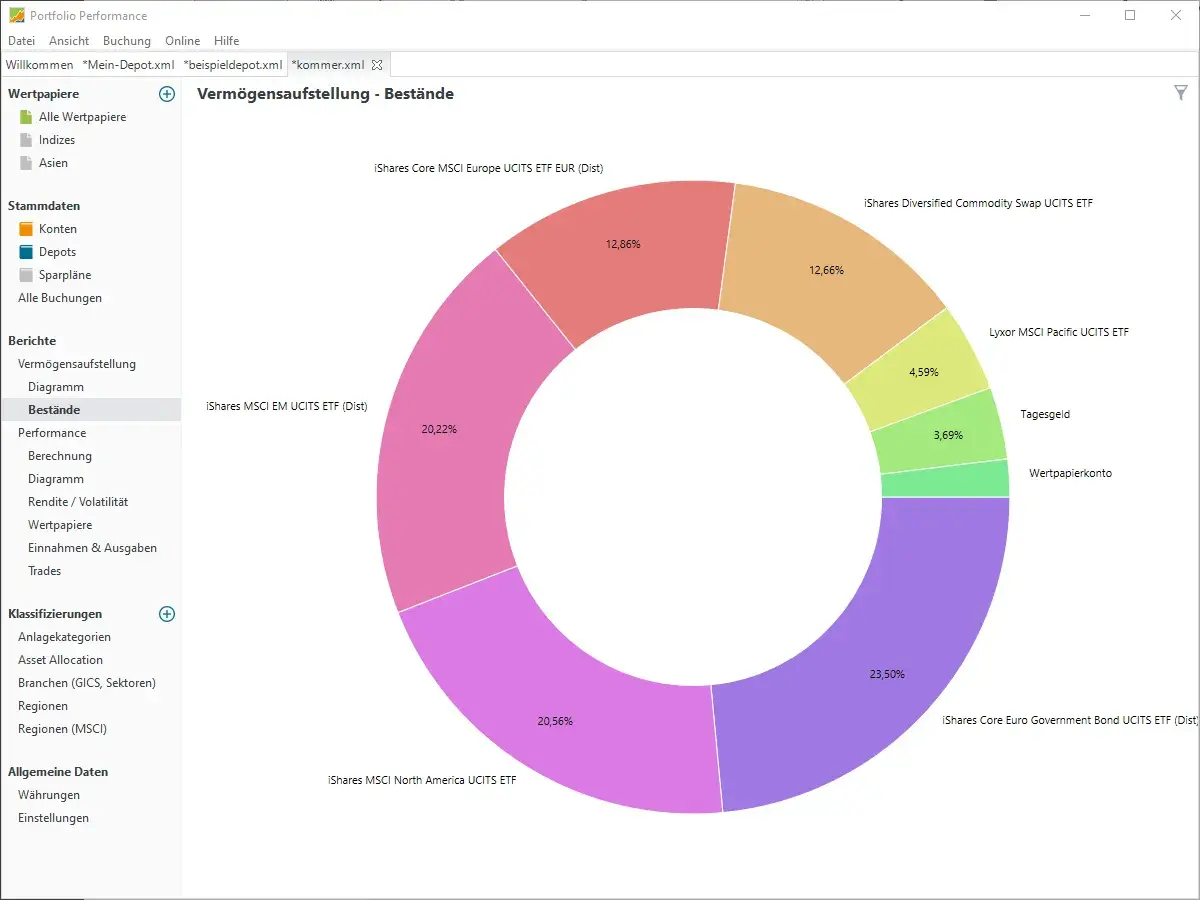Open Berechnung under Performance
Viewport: 1200px width, 900px height.
[60, 456]
